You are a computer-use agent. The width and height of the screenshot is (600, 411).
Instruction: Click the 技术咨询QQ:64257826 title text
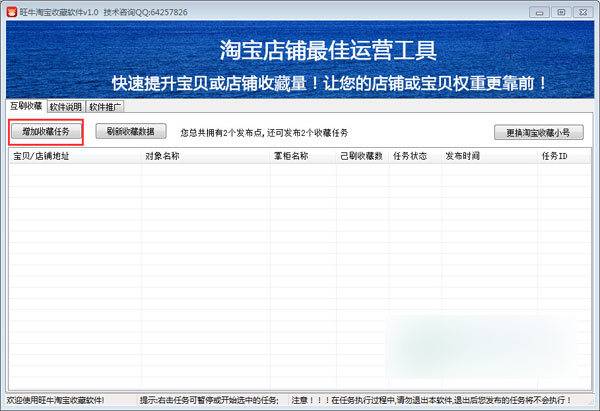(145, 12)
